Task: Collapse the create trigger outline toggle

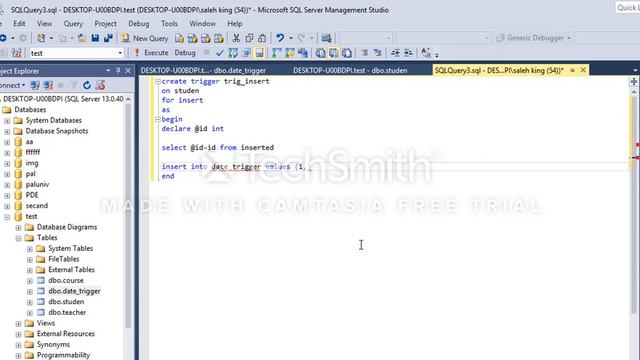Action: click(158, 81)
